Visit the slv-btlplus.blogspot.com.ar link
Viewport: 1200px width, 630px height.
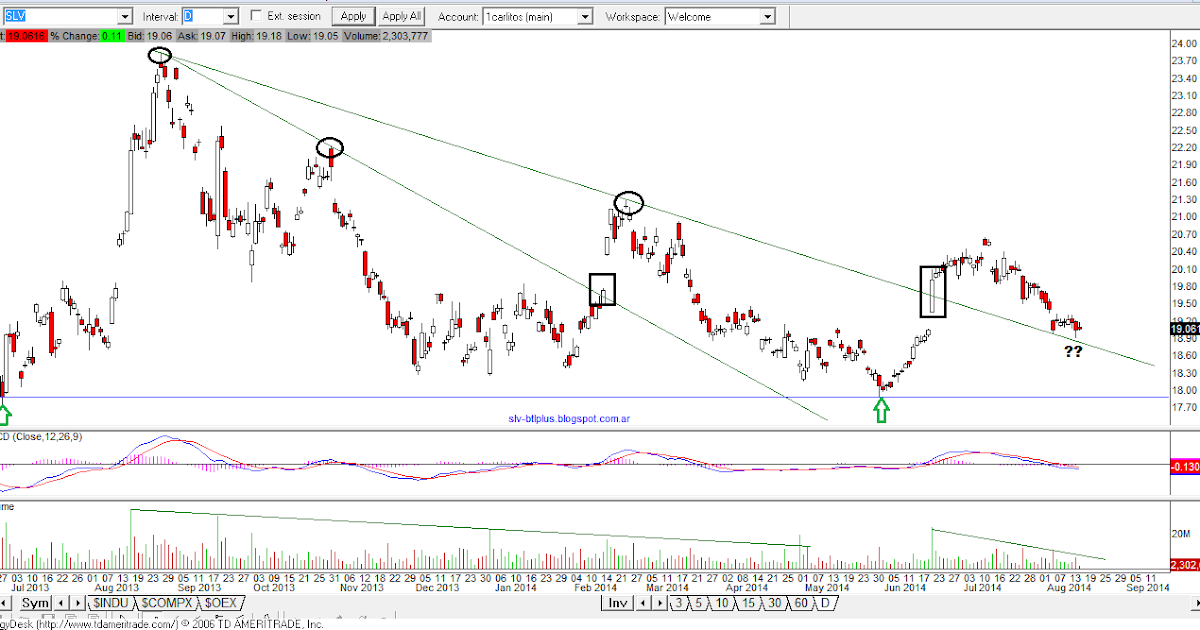click(570, 416)
